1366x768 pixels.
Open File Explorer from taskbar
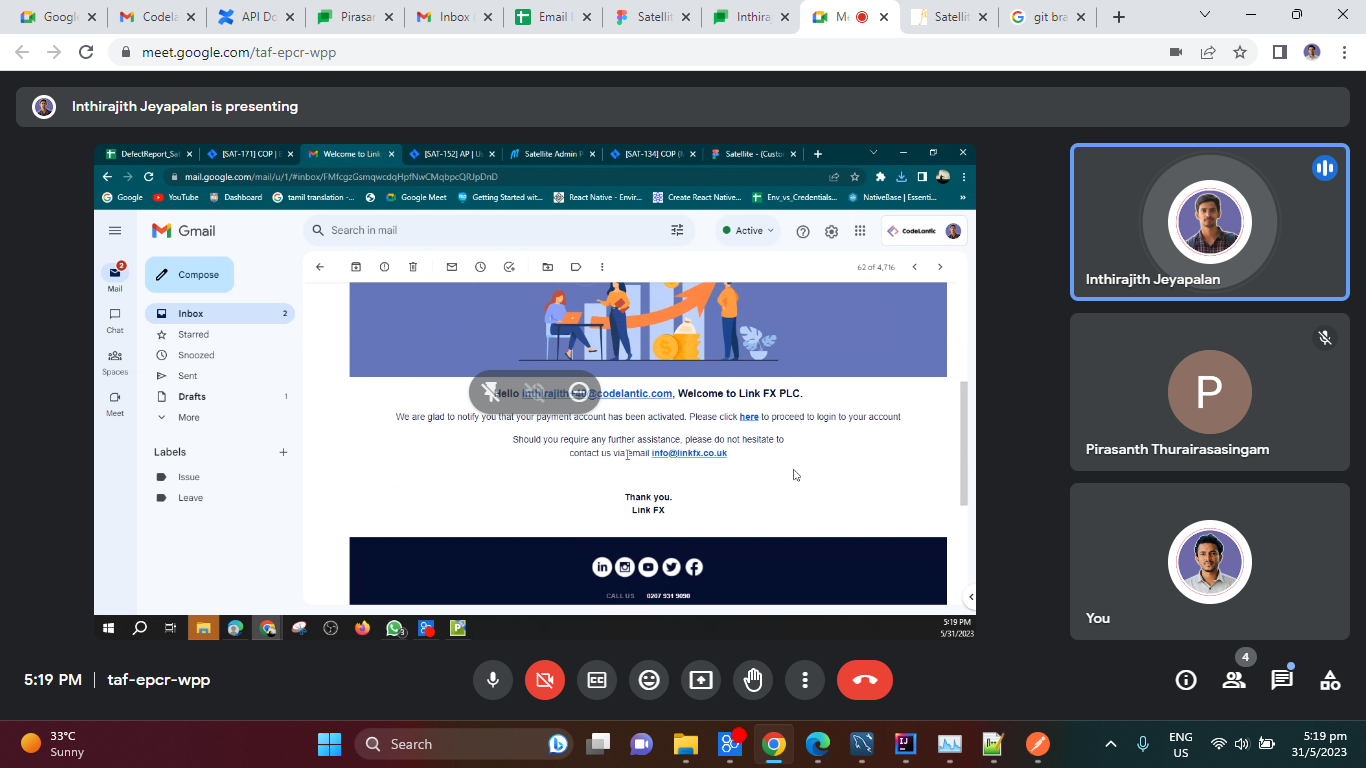tap(685, 744)
